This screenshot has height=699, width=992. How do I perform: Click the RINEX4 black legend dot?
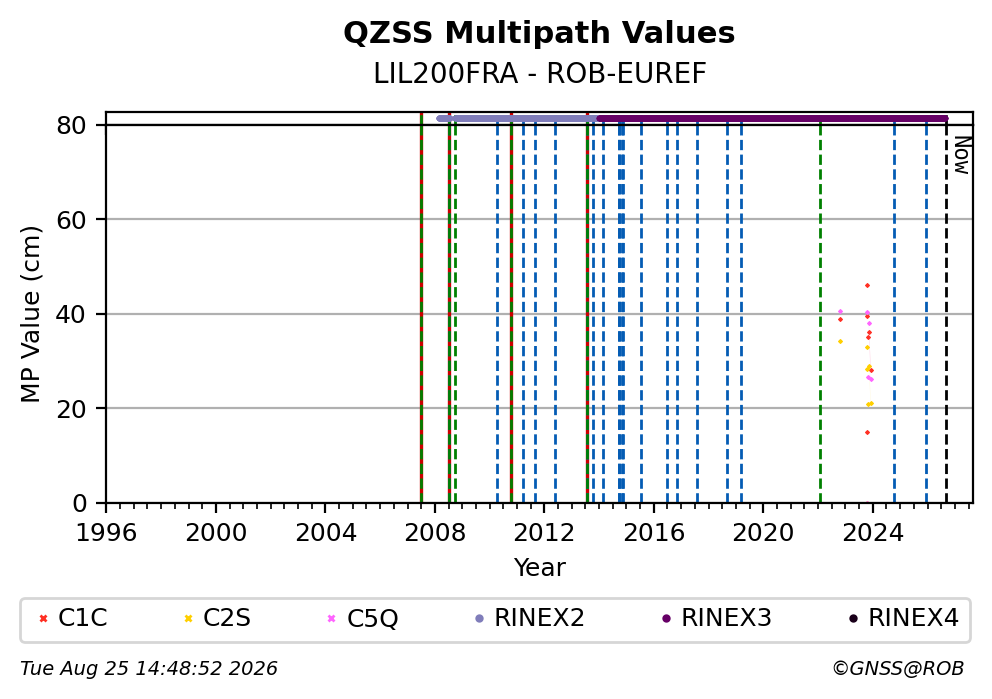pyautogui.click(x=853, y=619)
